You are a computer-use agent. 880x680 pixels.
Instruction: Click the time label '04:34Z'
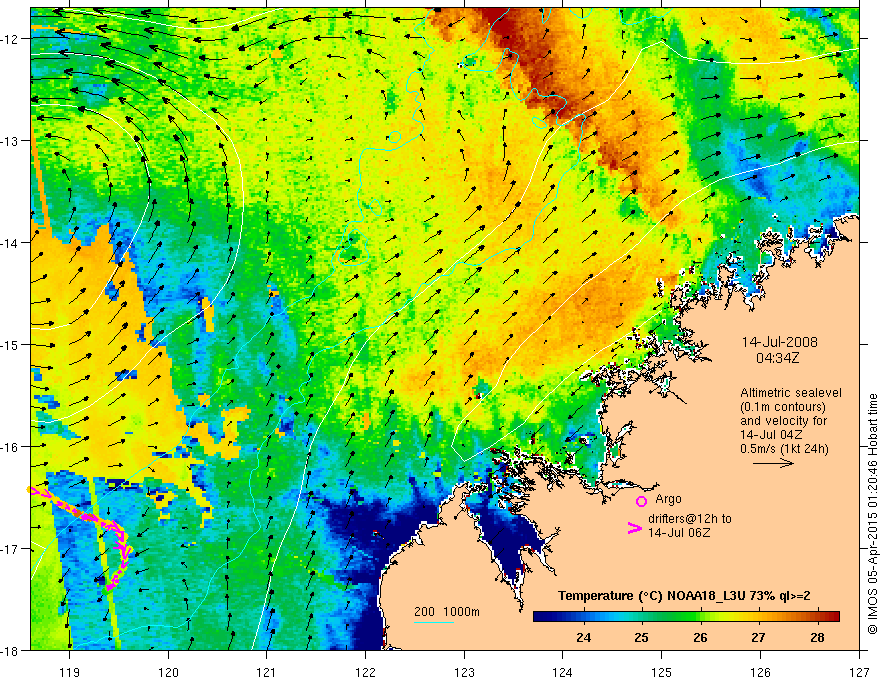[777, 358]
